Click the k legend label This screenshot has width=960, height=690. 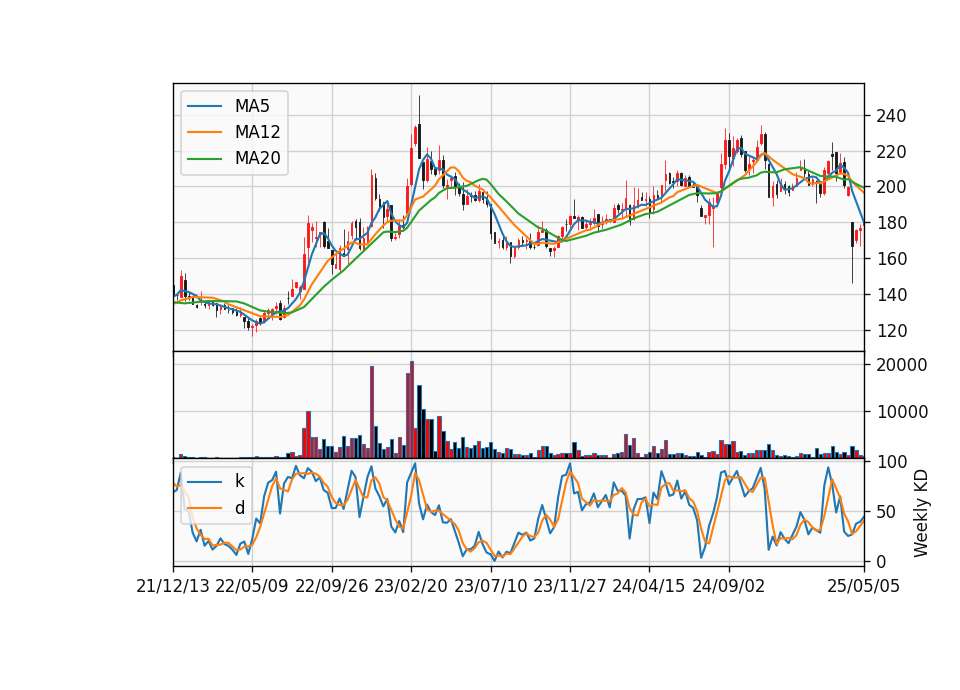pos(239,481)
